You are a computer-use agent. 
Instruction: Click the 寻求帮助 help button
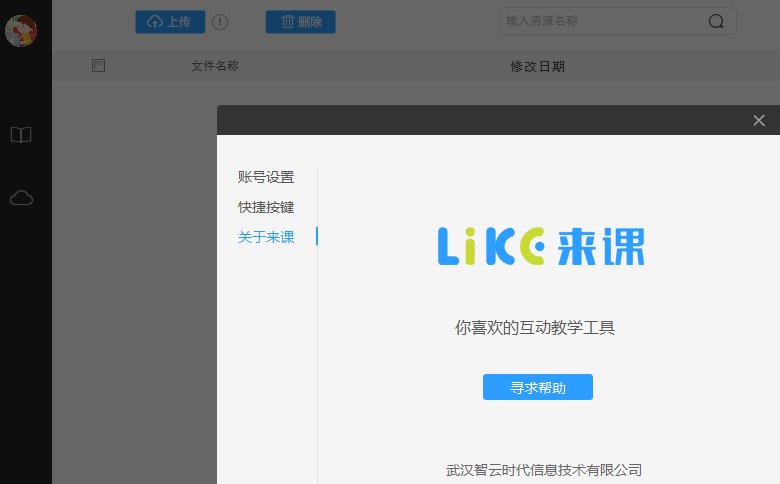(x=538, y=387)
